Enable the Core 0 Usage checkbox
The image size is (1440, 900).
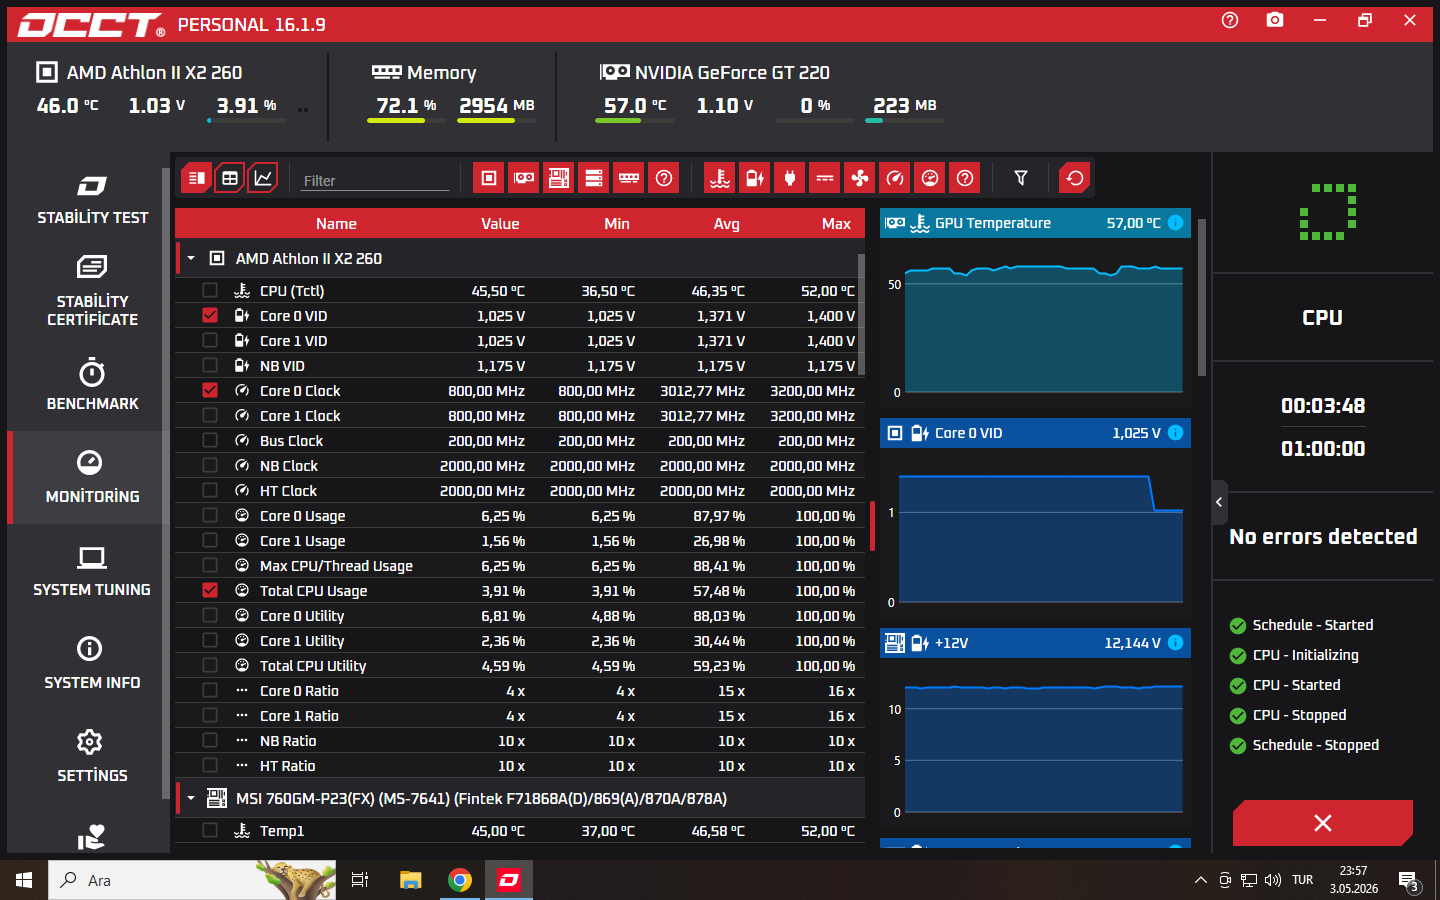pyautogui.click(x=210, y=516)
